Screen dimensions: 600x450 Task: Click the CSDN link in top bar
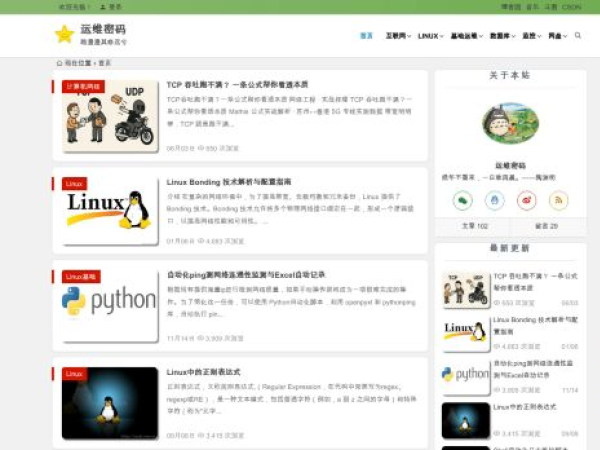[x=571, y=7]
